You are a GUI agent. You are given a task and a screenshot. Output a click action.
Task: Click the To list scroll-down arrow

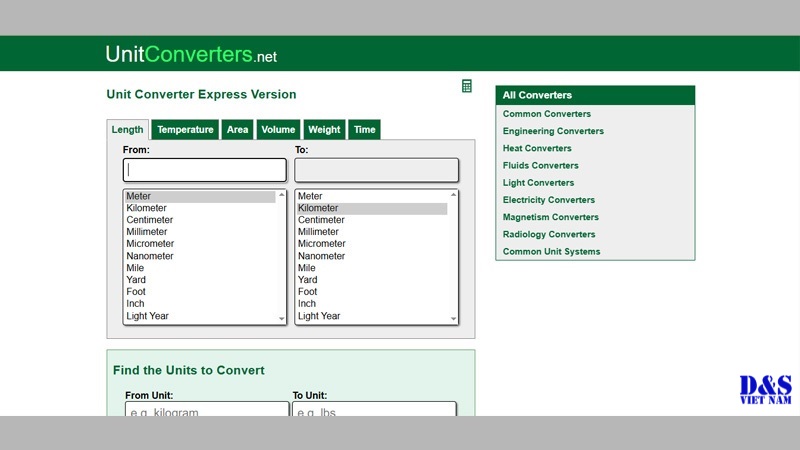453,319
